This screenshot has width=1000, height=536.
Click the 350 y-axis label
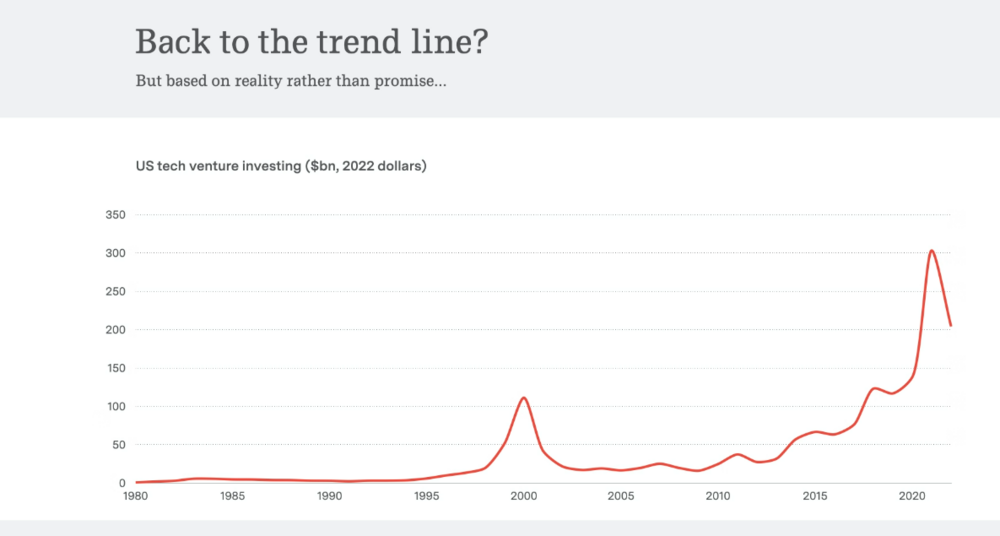tap(113, 215)
